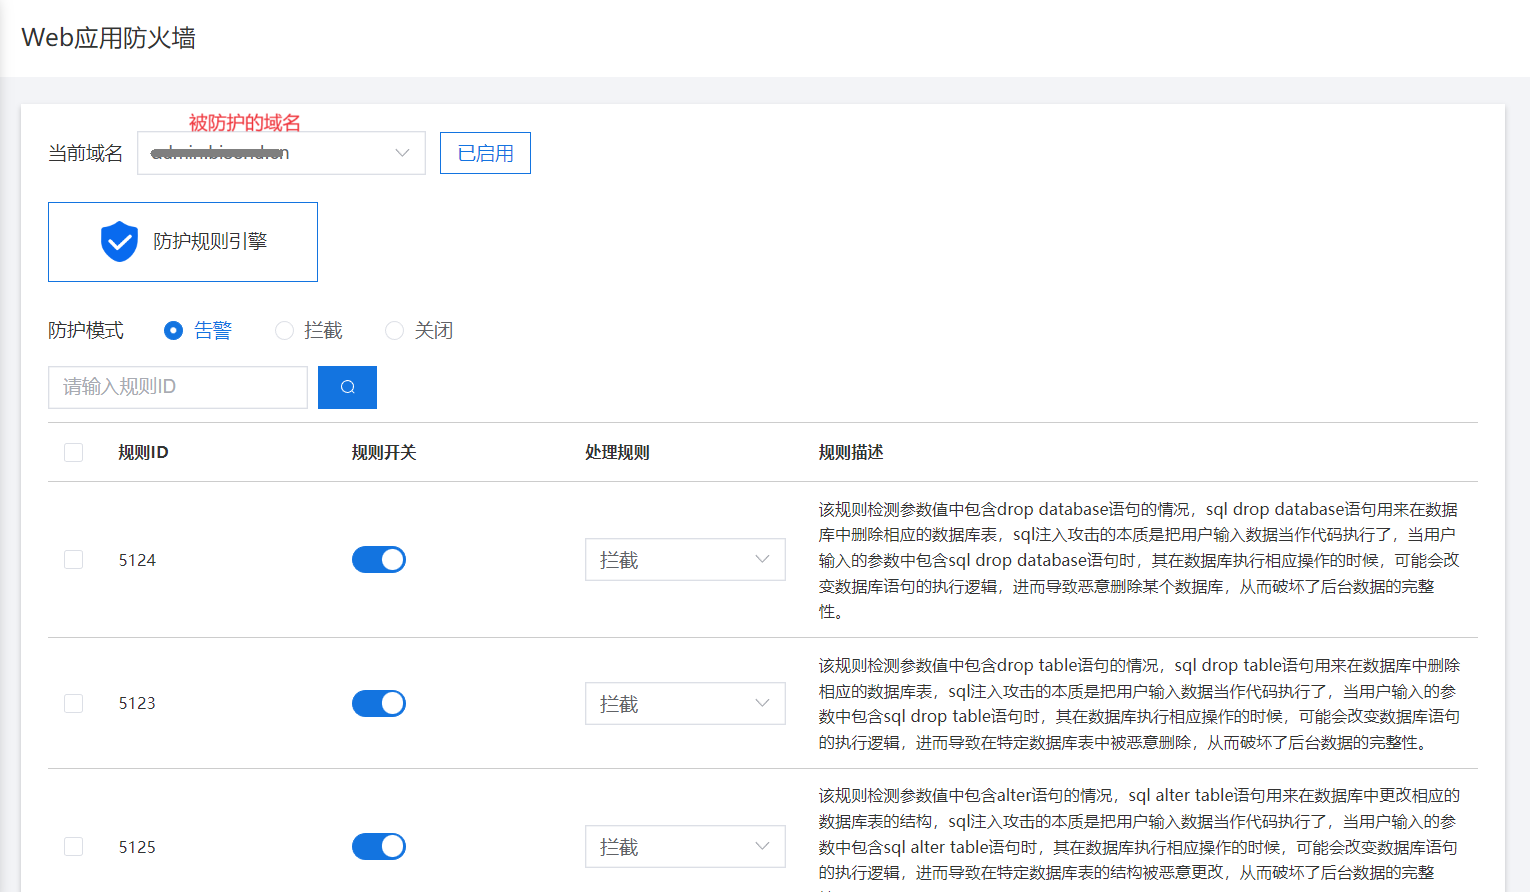The image size is (1530, 892).
Task: Select the 关闭 protection mode
Action: [420, 330]
